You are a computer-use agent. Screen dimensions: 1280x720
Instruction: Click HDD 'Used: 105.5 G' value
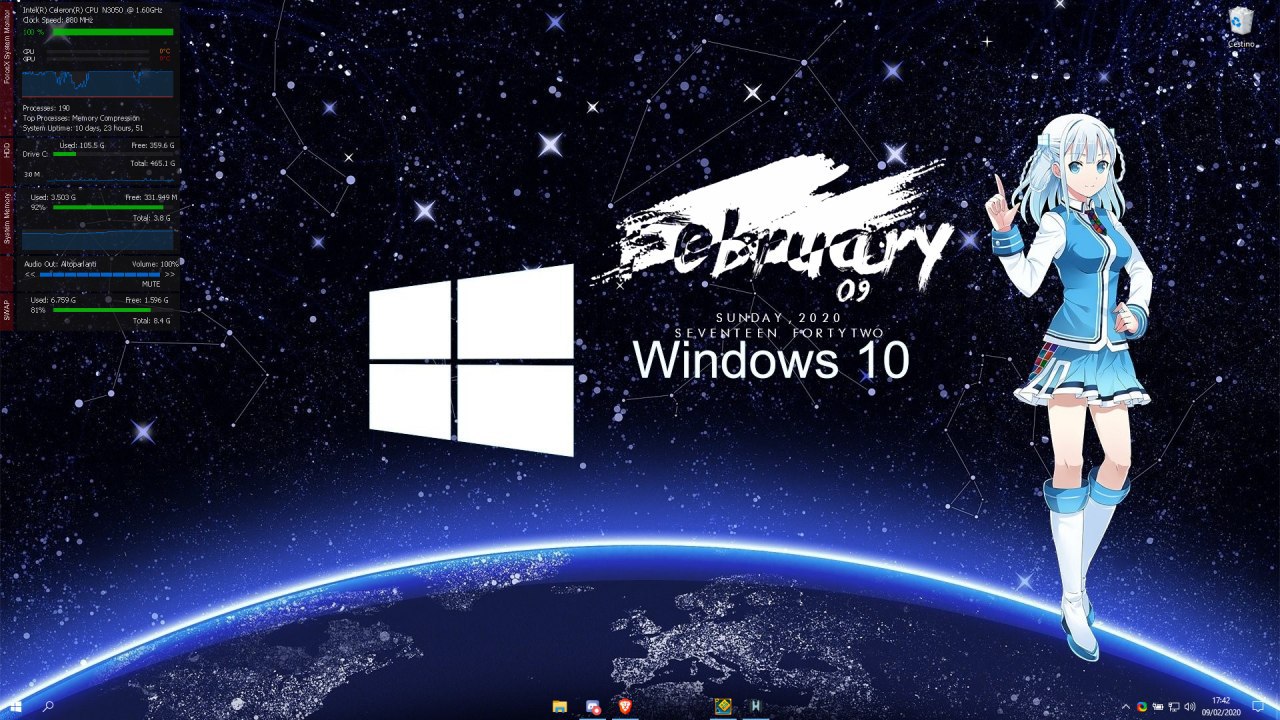pyautogui.click(x=82, y=145)
